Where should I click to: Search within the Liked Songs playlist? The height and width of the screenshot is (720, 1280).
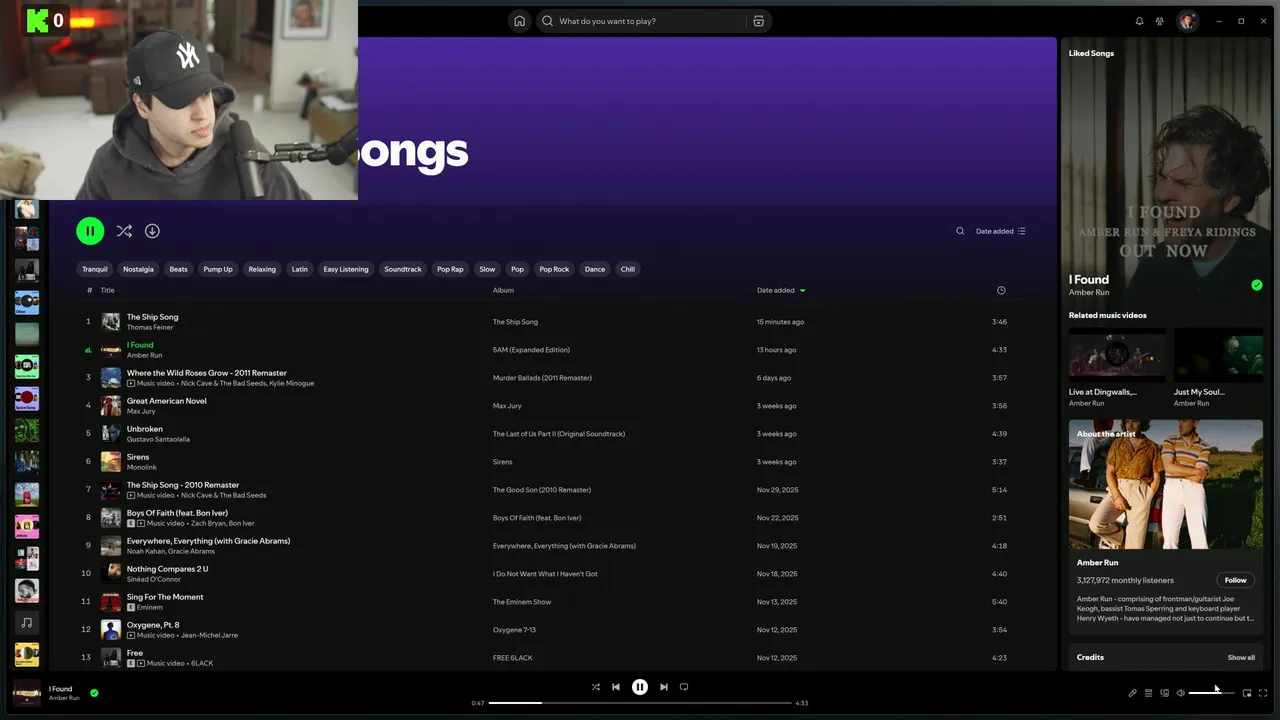[960, 231]
